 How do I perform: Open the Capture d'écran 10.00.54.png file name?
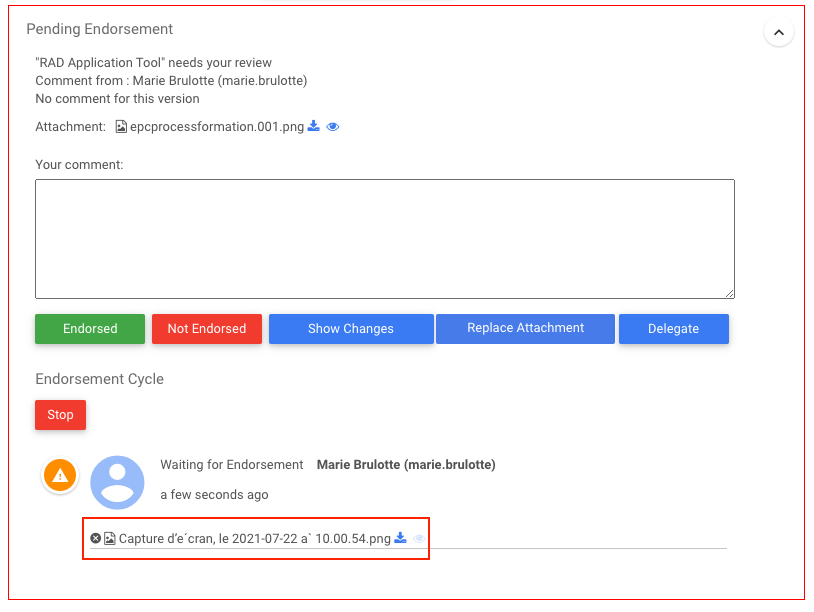click(x=254, y=538)
